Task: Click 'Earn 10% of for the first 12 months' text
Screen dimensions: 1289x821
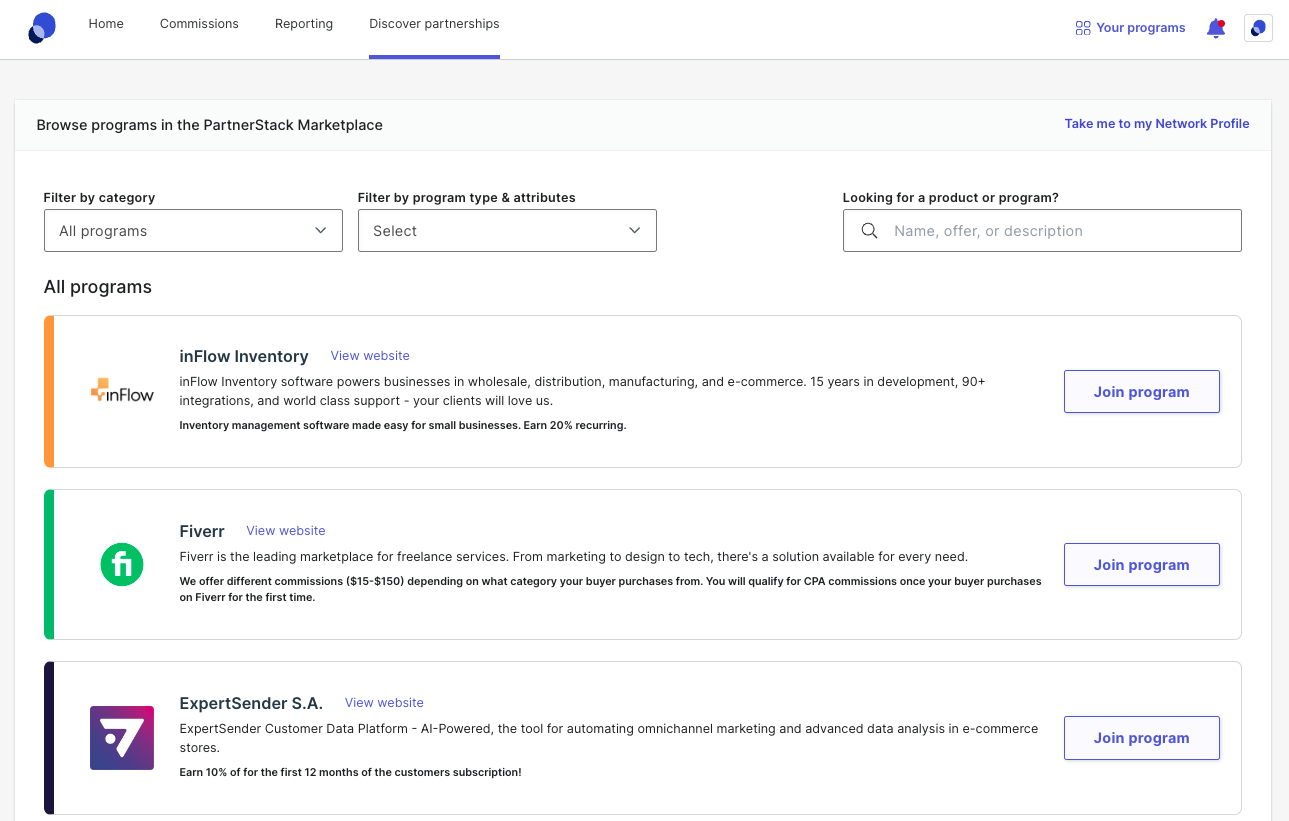Action: (x=350, y=772)
